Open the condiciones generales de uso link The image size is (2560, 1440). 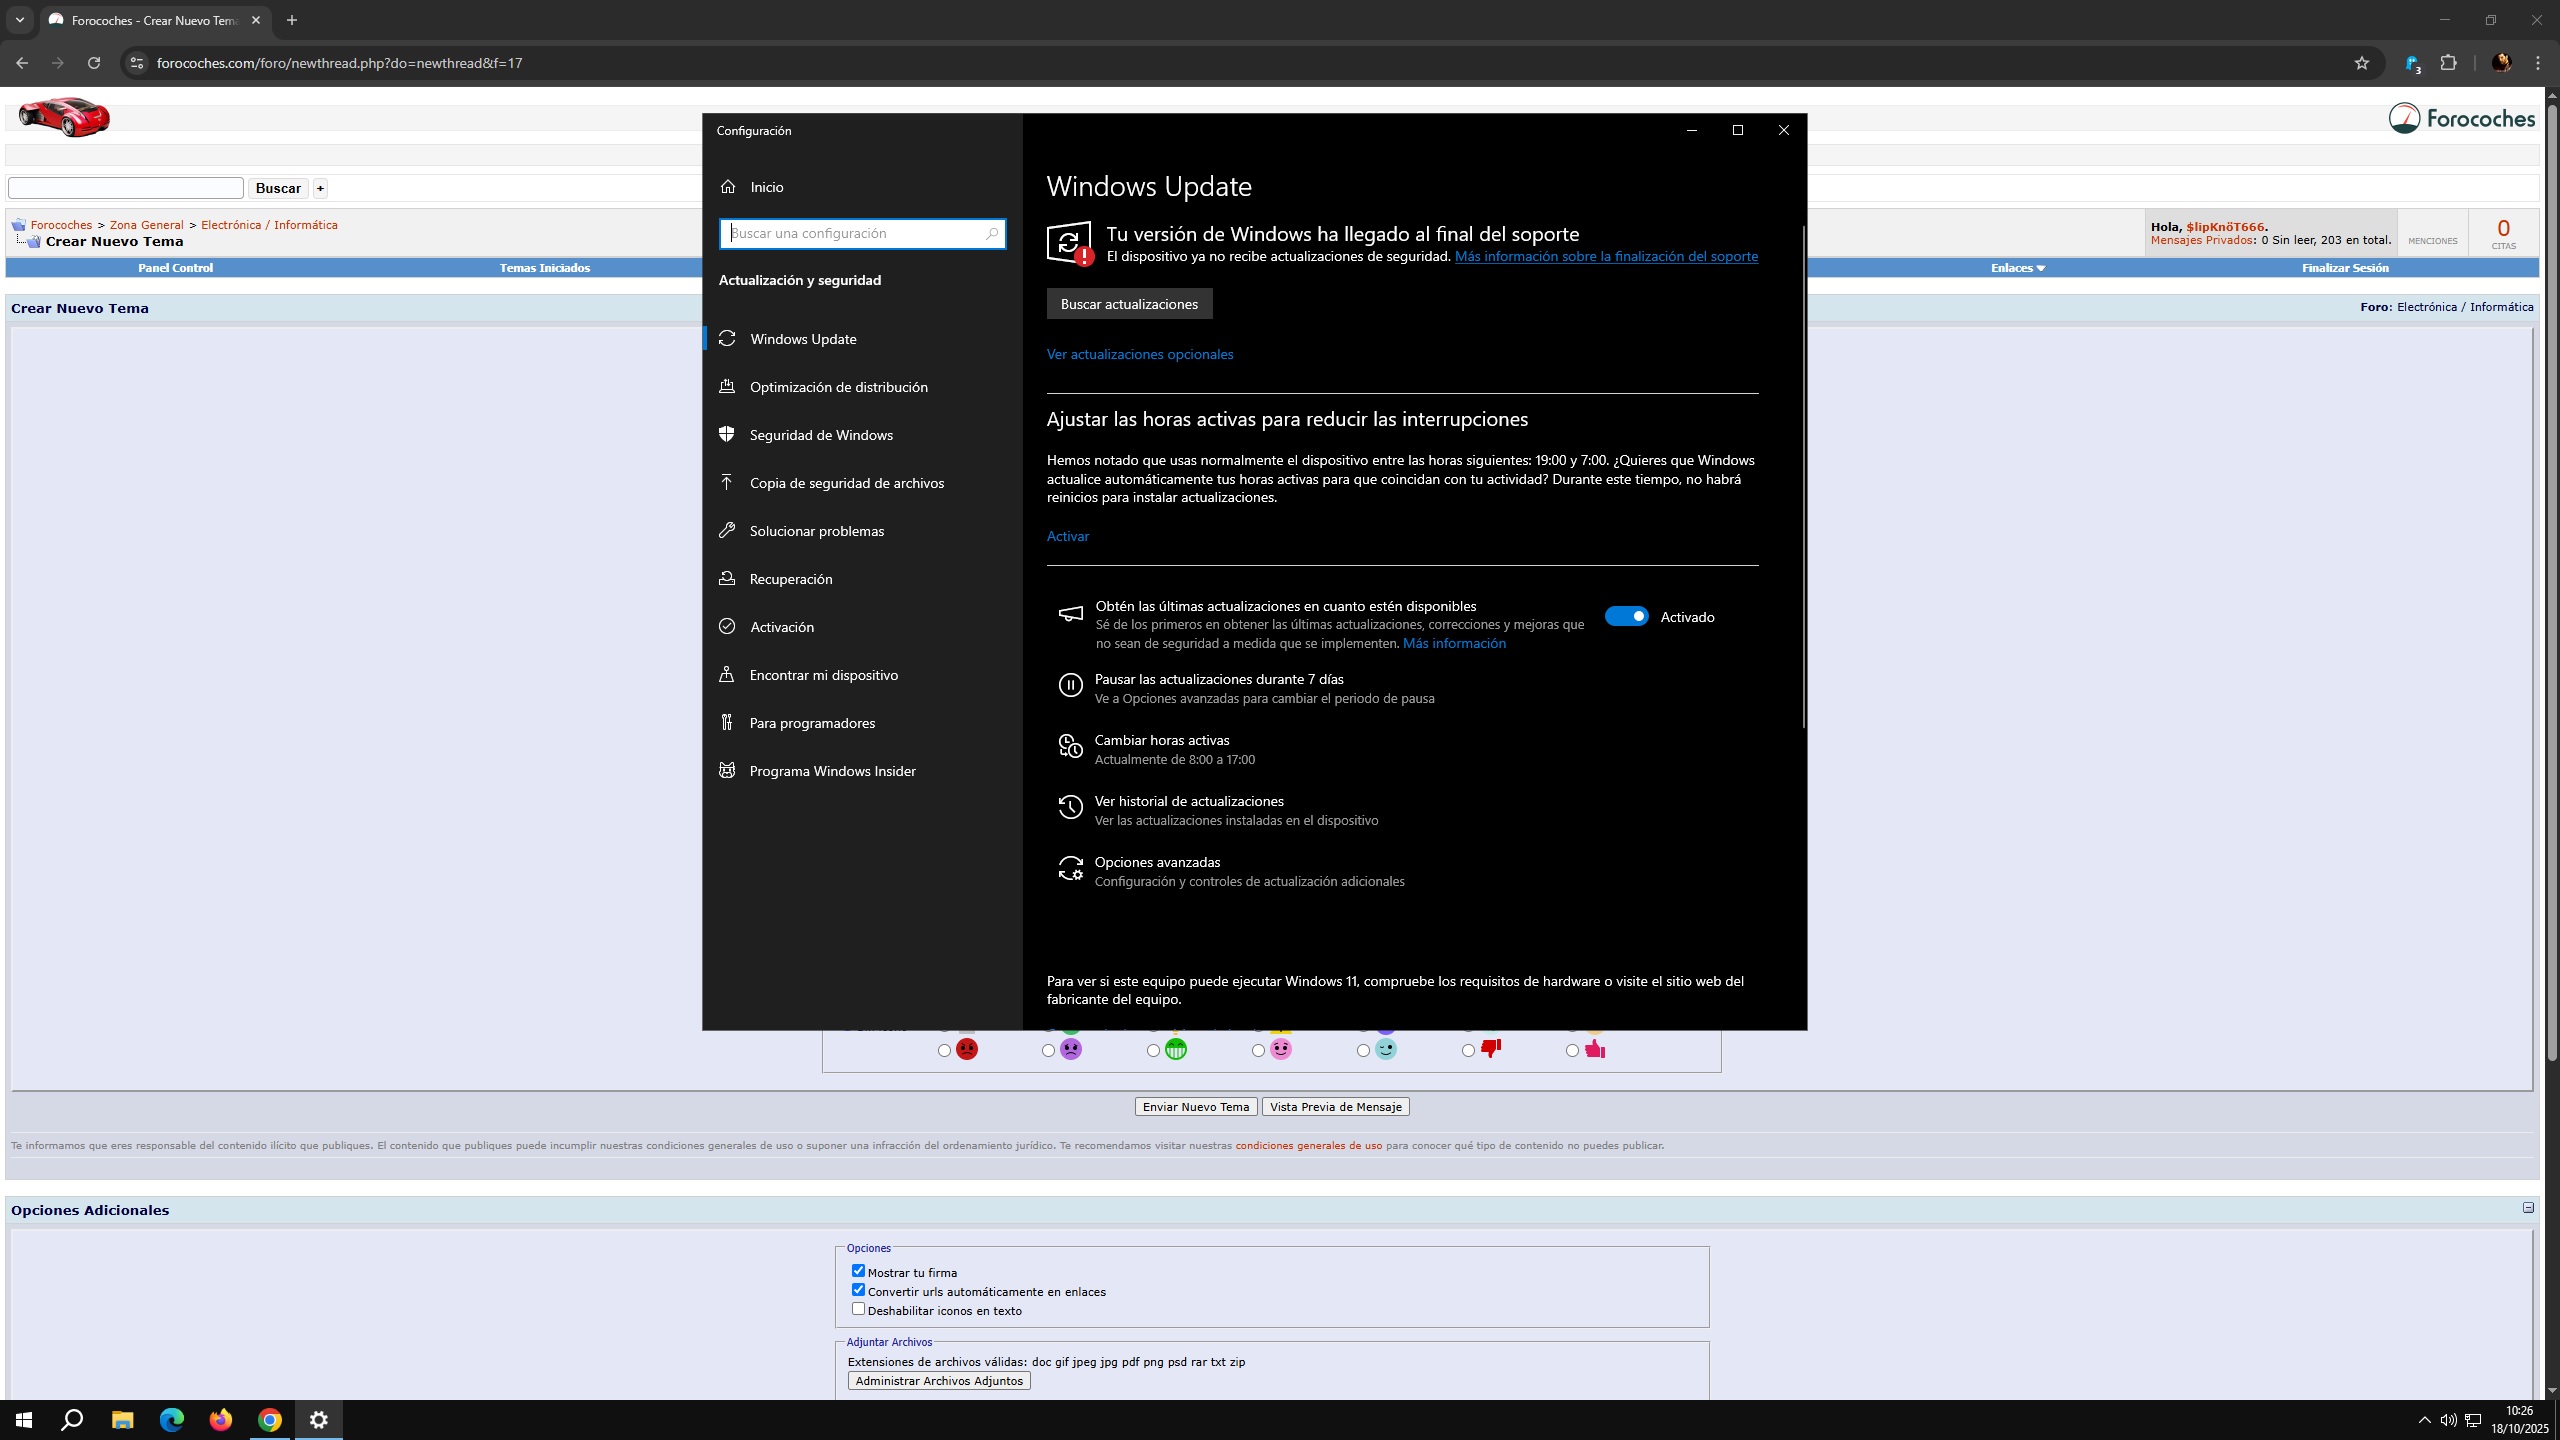click(x=1309, y=1146)
